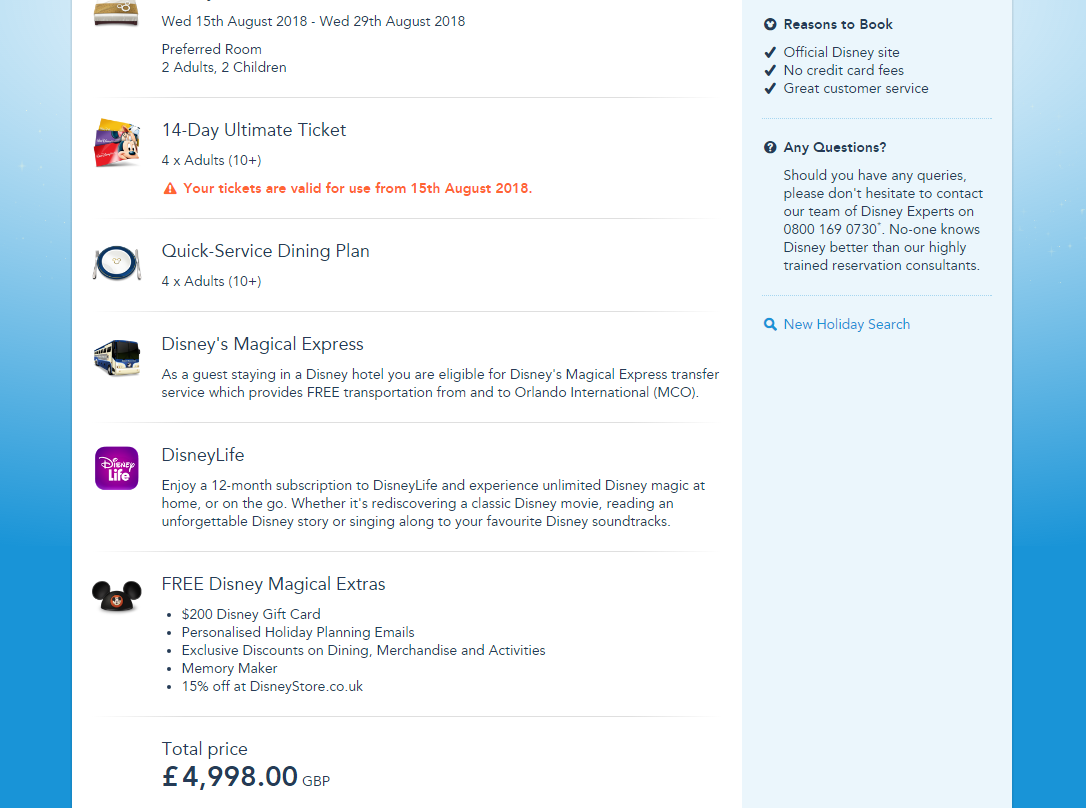Click the No credit card fees checkmark
The width and height of the screenshot is (1086, 808).
click(770, 70)
